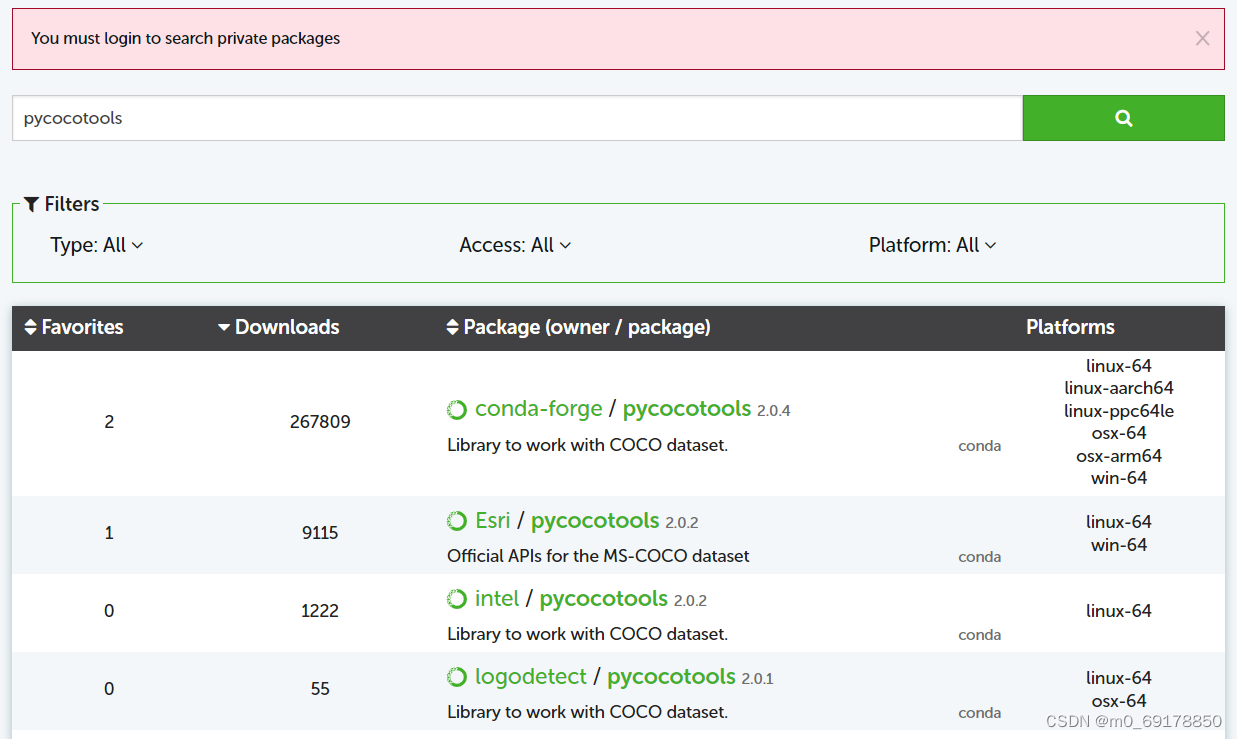The width and height of the screenshot is (1237, 739).
Task: Click the filter funnel icon beside Filters
Action: click(31, 203)
